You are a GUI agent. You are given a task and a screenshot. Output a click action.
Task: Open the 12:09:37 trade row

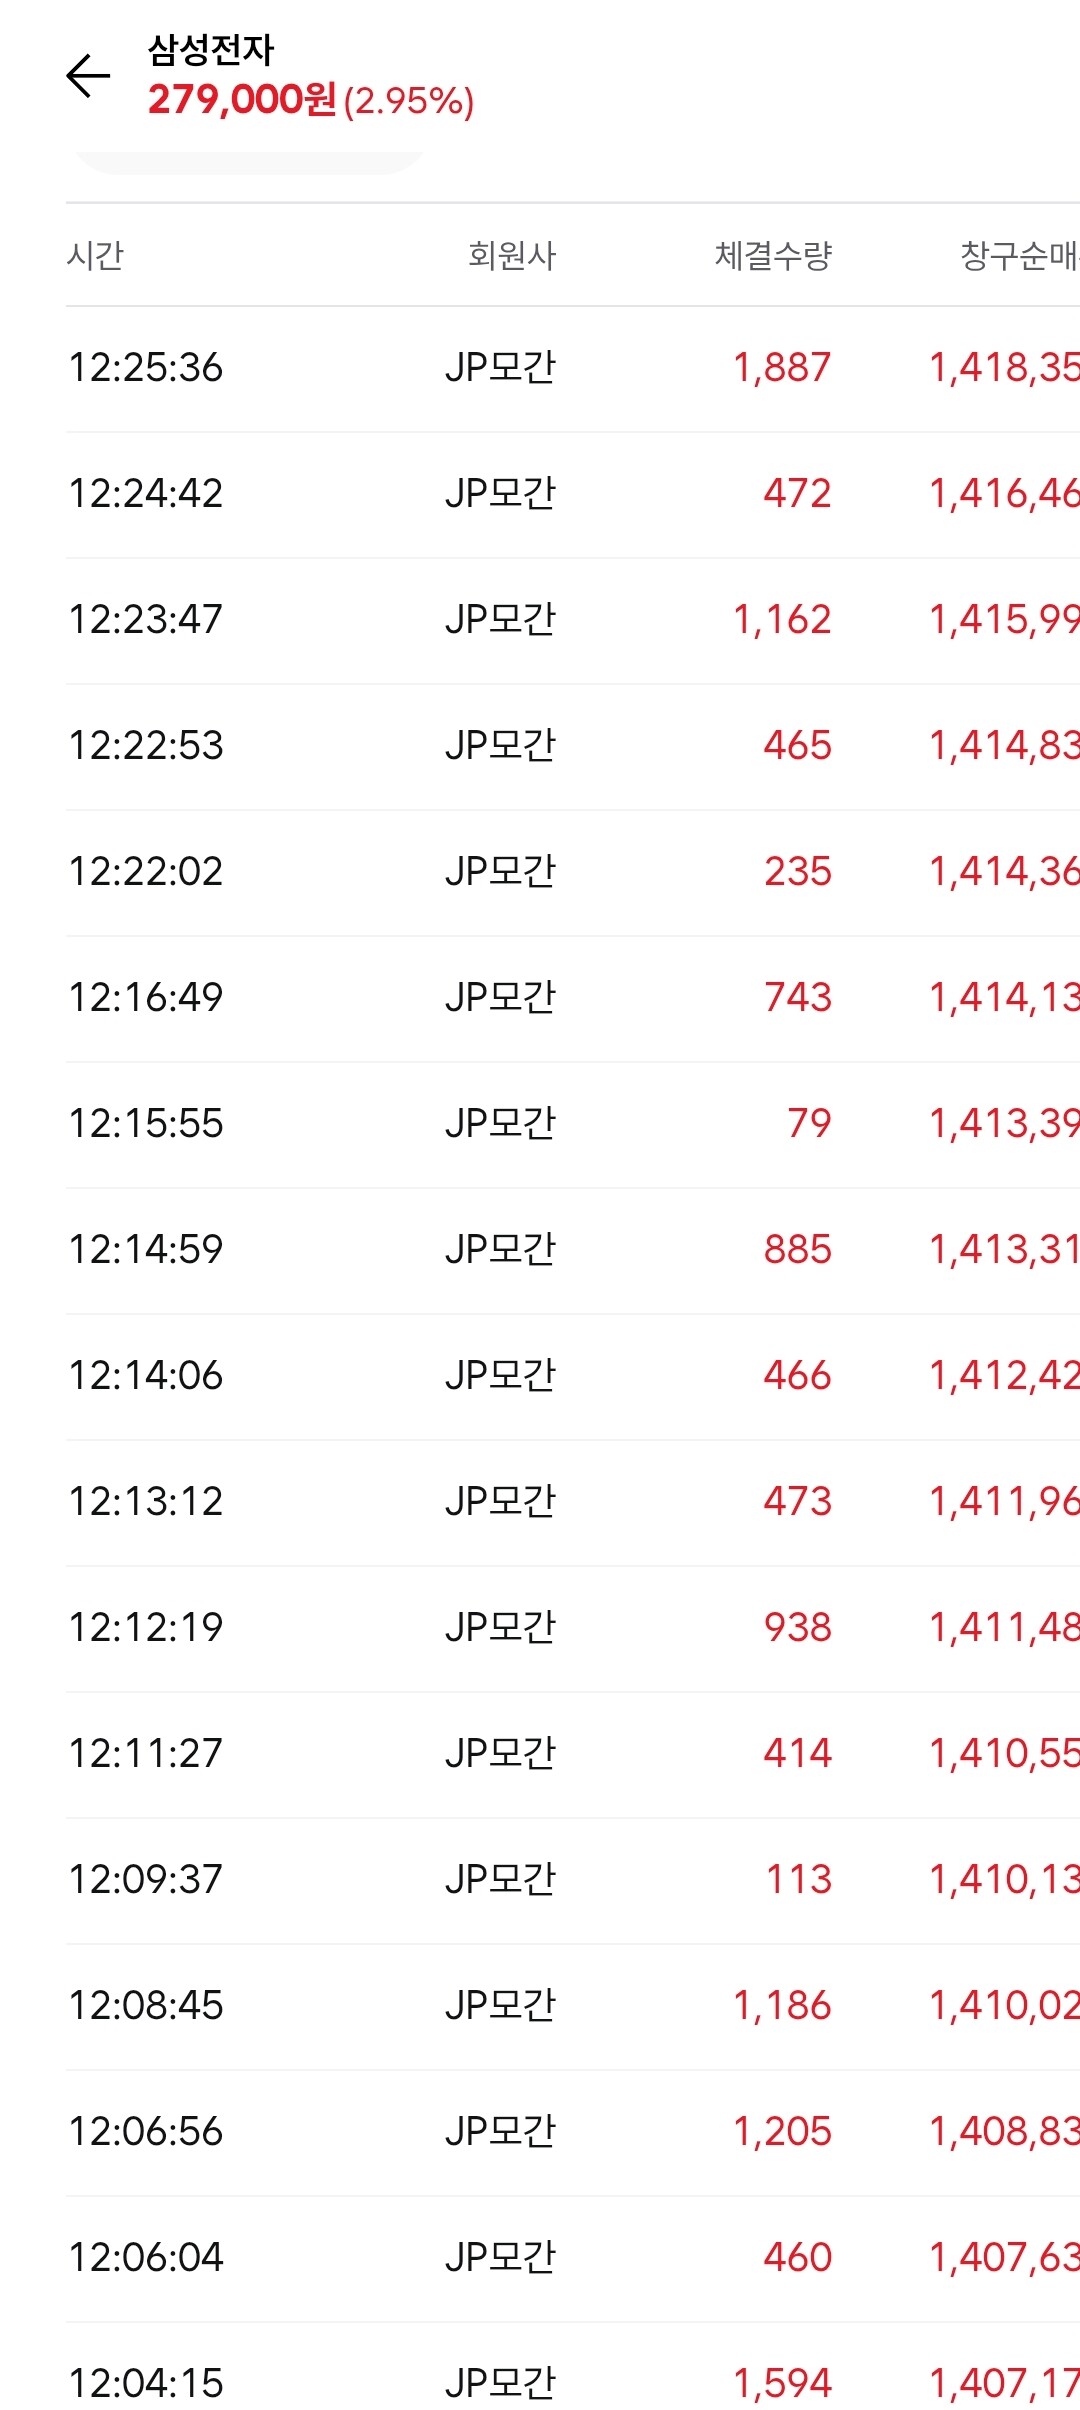[x=573, y=1880]
